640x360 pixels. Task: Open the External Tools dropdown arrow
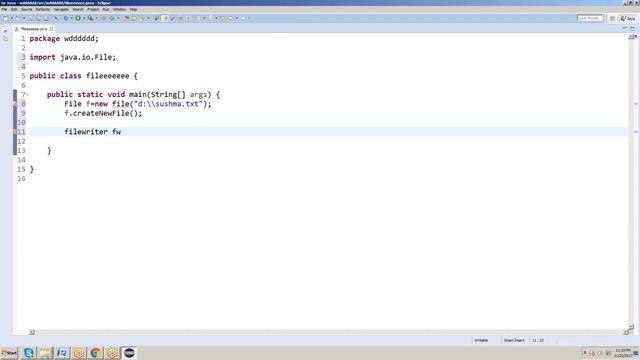(x=96, y=18)
